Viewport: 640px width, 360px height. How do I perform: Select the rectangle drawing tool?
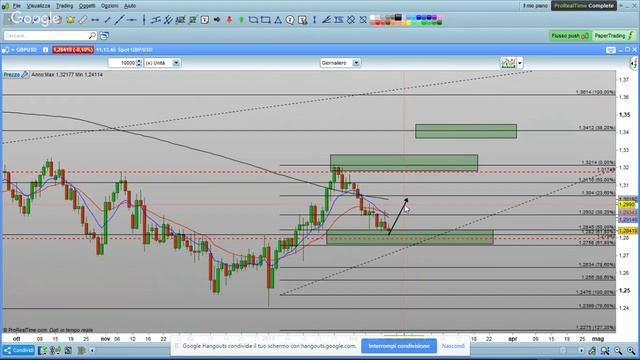tap(265, 20)
